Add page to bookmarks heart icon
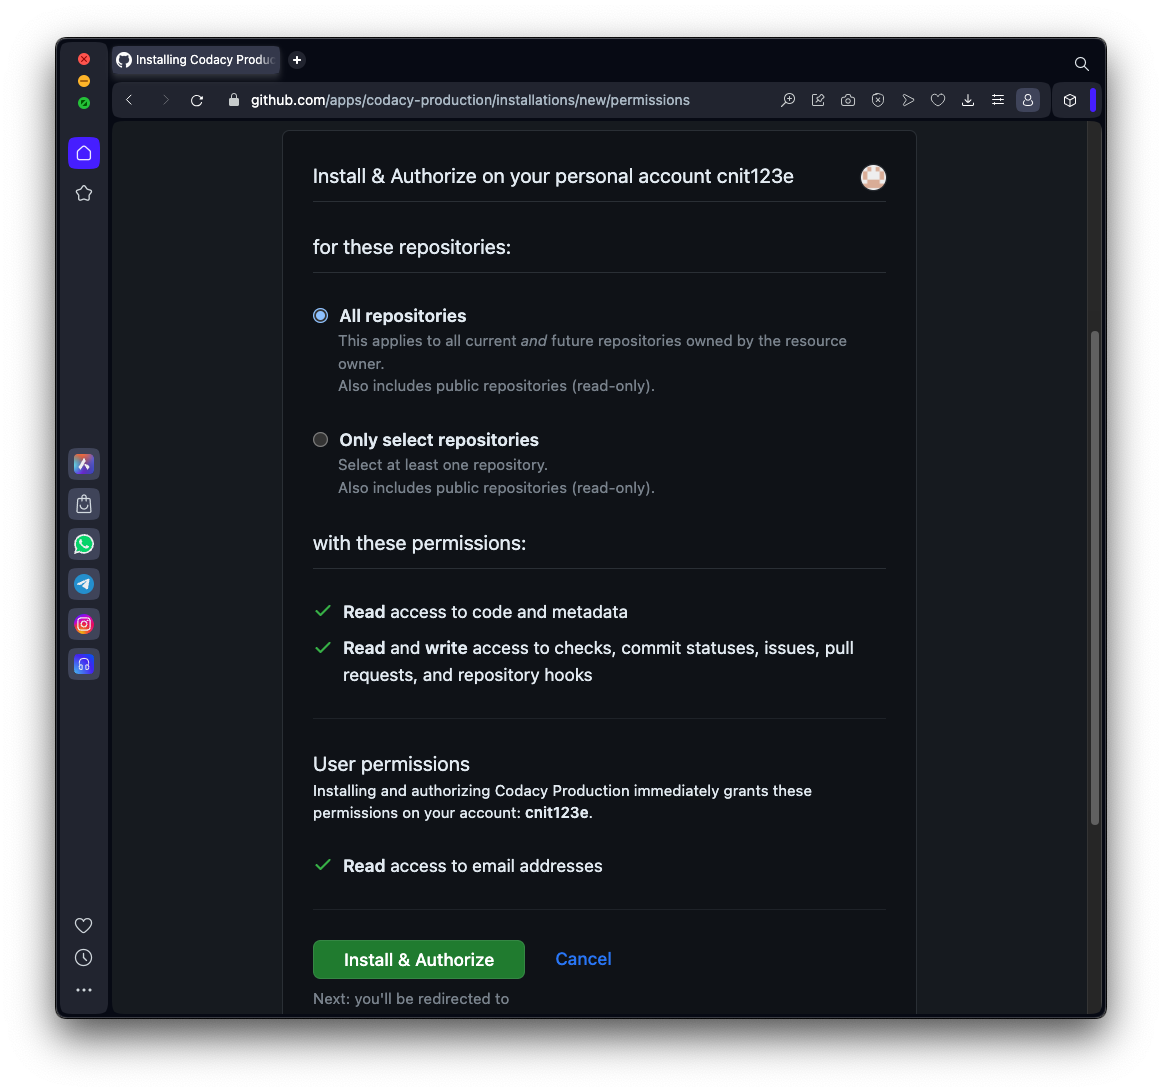The image size is (1162, 1092). coord(938,100)
